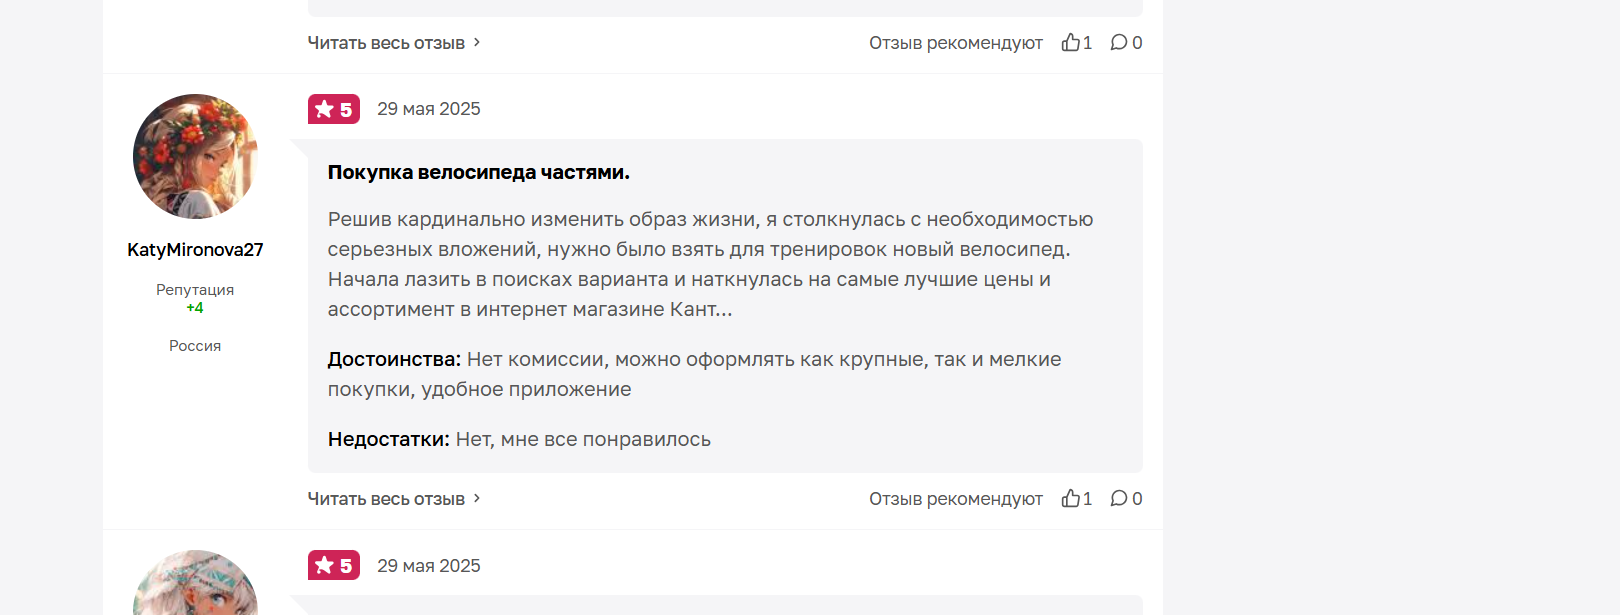Like the KatyMironova27 review with thumbs-up
Viewport: 1620px width, 615px height.
click(x=1071, y=498)
